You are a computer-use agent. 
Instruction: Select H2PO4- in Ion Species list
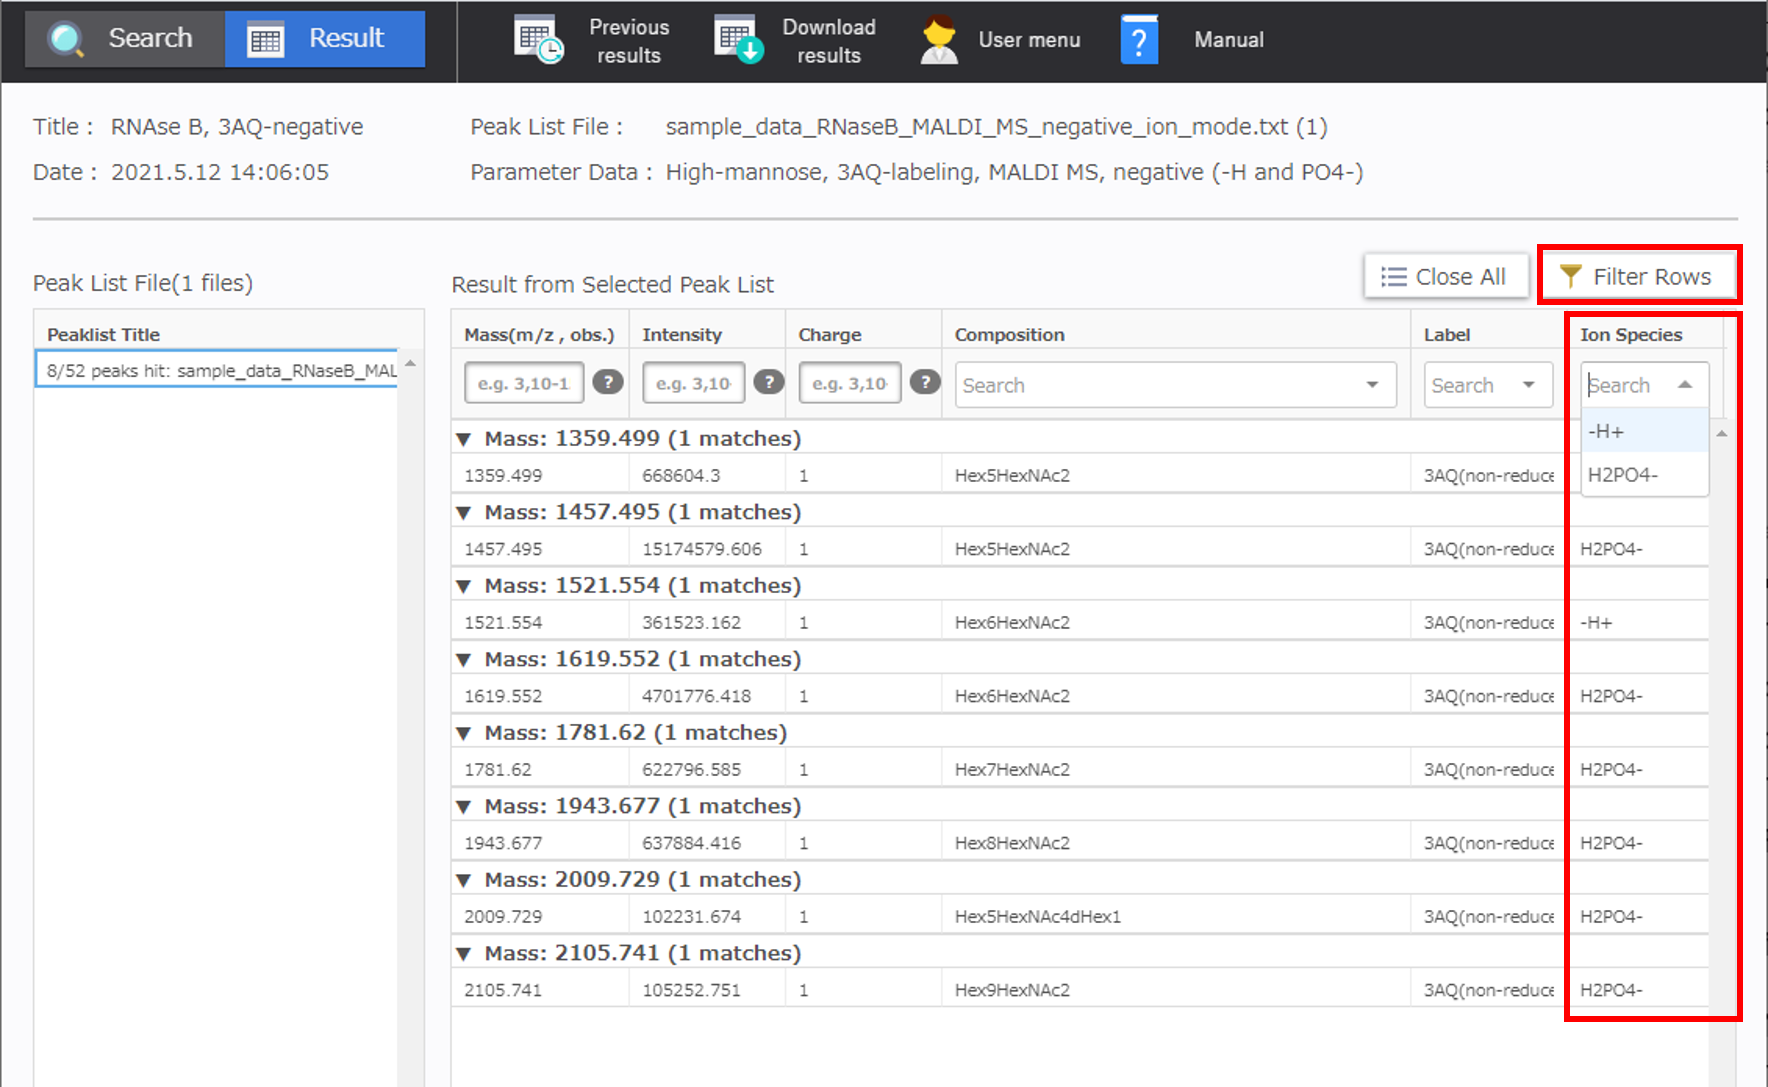pyautogui.click(x=1623, y=475)
